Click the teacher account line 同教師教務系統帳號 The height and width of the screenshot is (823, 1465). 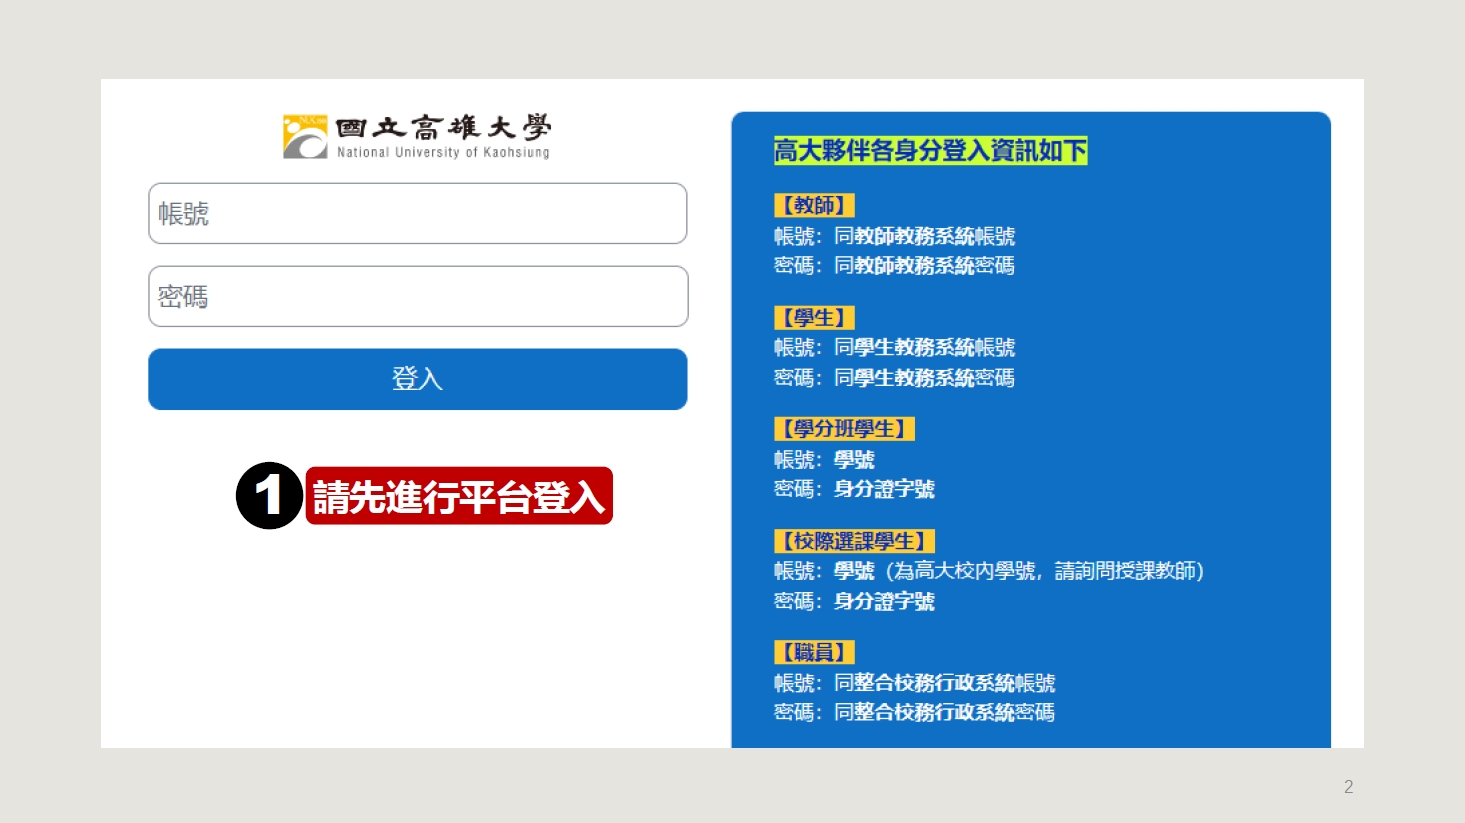(x=924, y=236)
